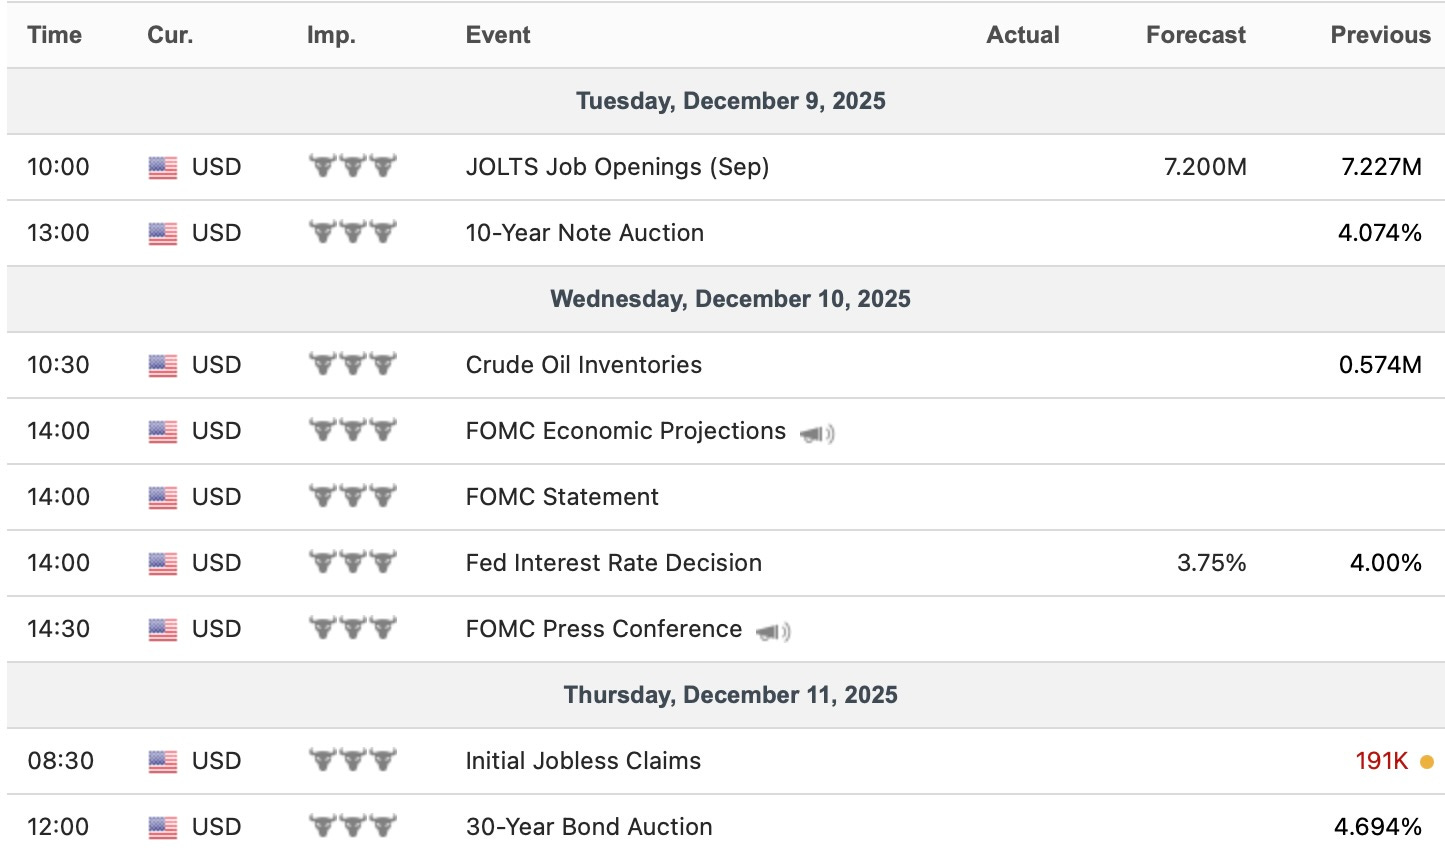This screenshot has height=861, width=1445.
Task: Click bull importance icons for Crude Oil Inventories
Action: tap(352, 365)
